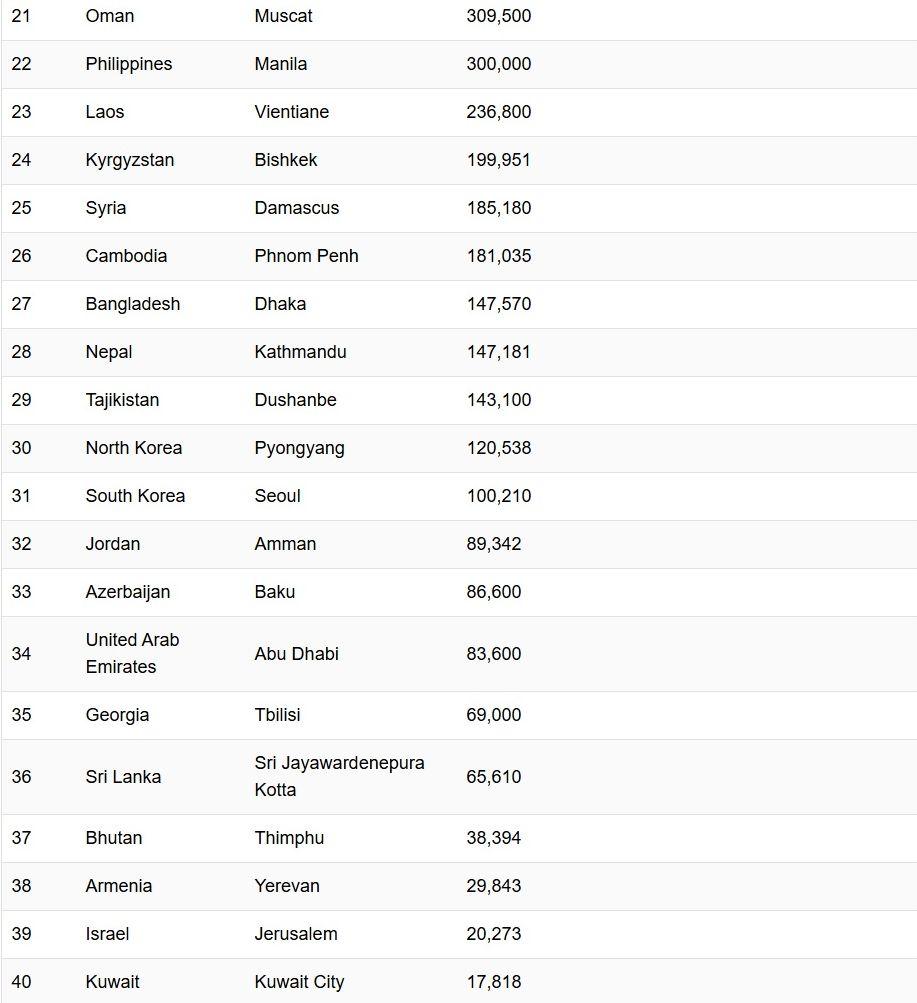This screenshot has height=1003, width=917.
Task: Click the Dushanbe cell
Action: (295, 400)
